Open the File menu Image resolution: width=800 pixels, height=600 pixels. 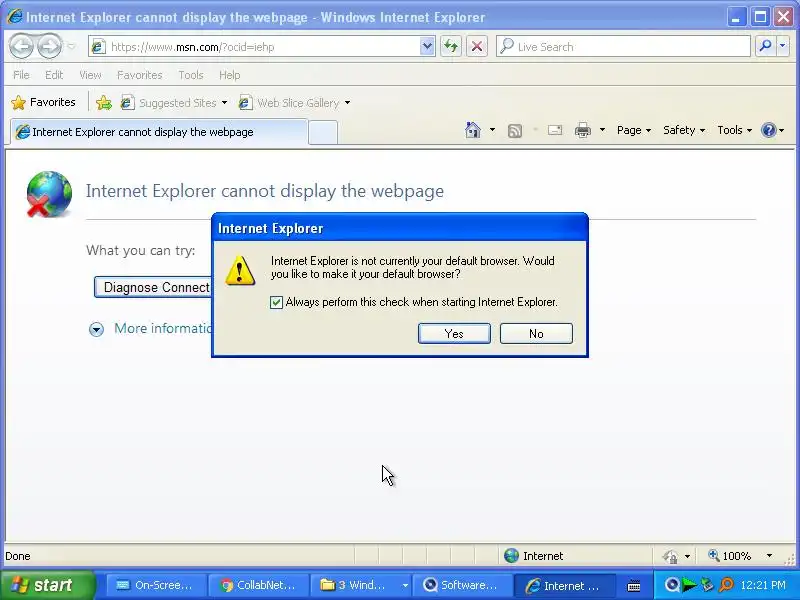click(x=21, y=75)
